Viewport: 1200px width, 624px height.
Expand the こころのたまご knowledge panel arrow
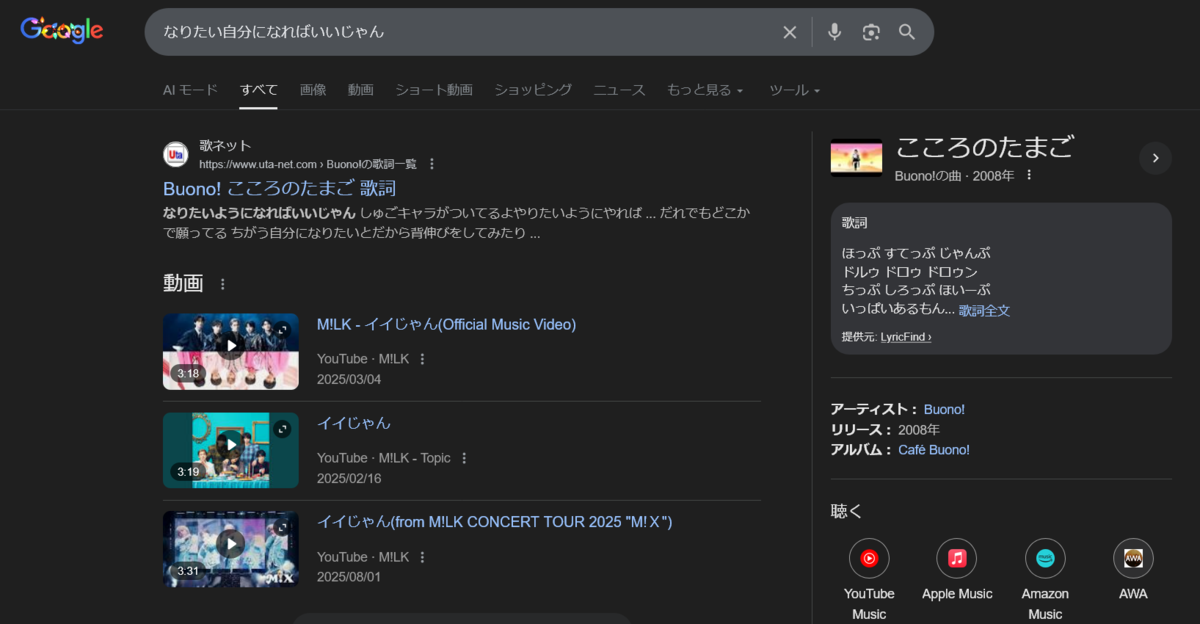[x=1155, y=158]
